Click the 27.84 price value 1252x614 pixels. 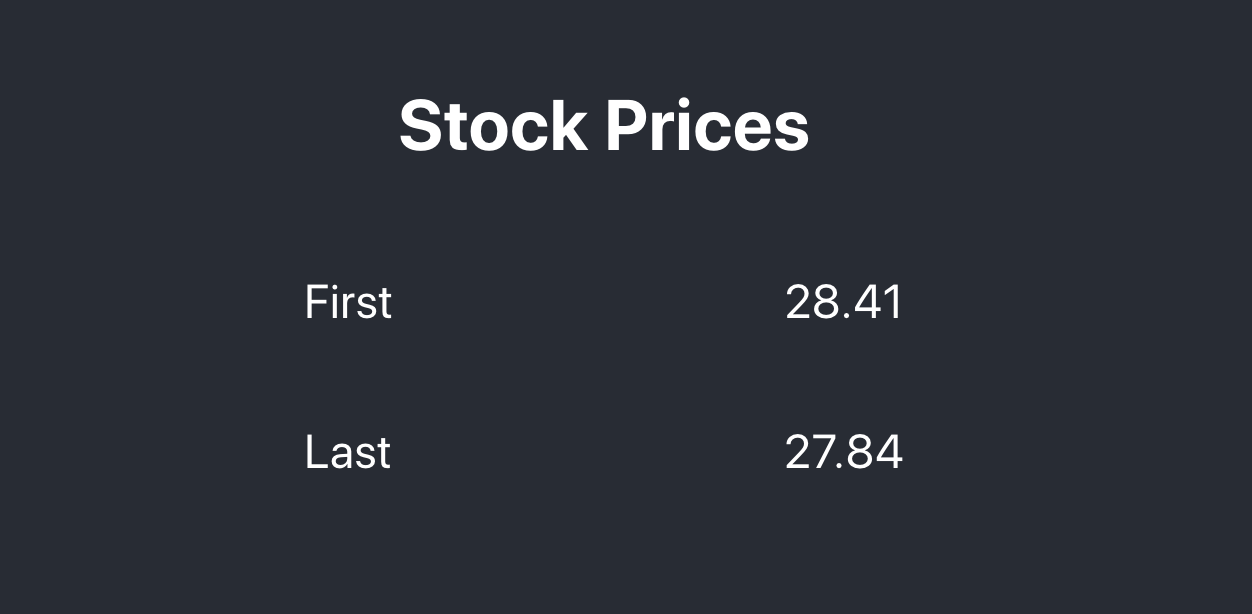844,452
